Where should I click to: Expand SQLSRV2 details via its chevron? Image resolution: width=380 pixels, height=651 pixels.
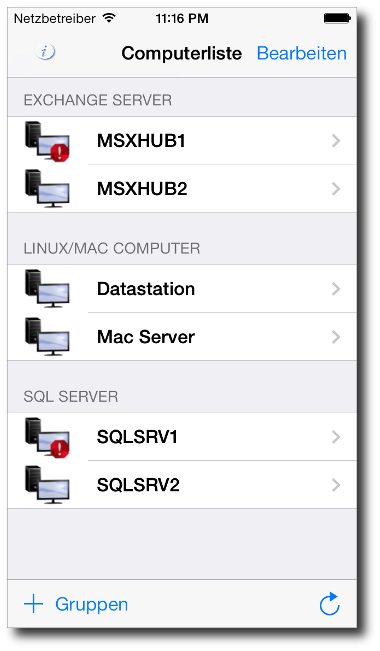[336, 485]
